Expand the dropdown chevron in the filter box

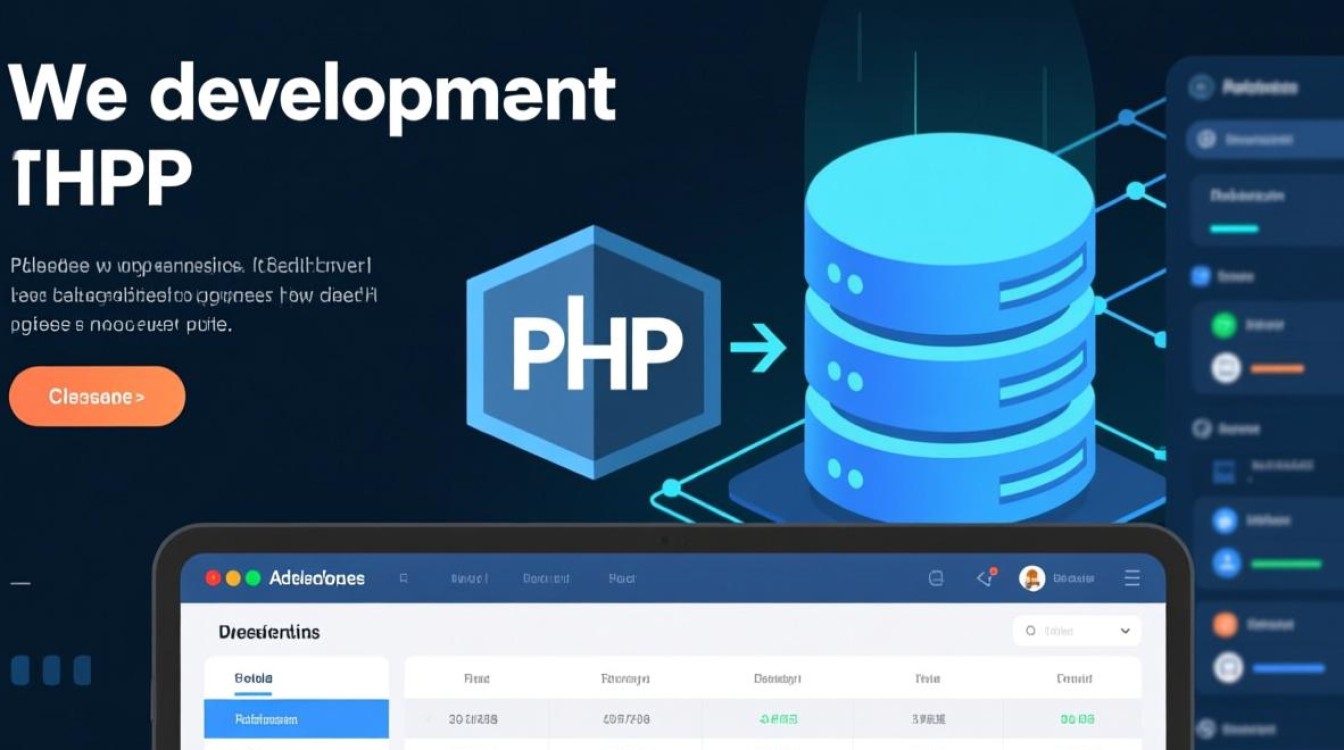pyautogui.click(x=1125, y=631)
